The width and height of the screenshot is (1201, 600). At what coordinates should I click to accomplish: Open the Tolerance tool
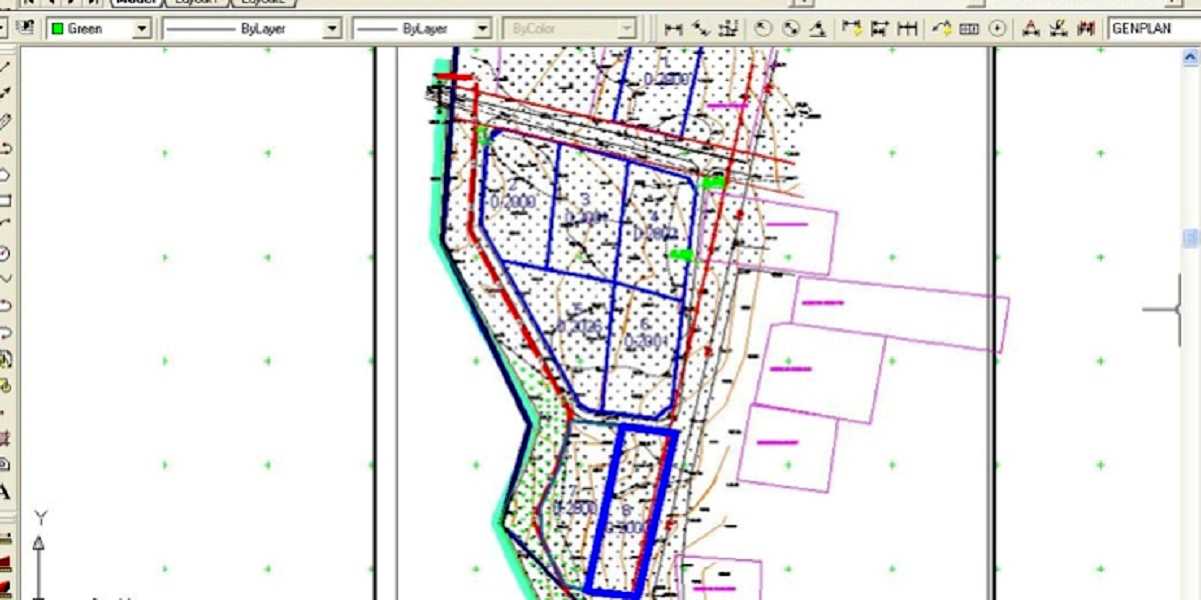click(969, 29)
